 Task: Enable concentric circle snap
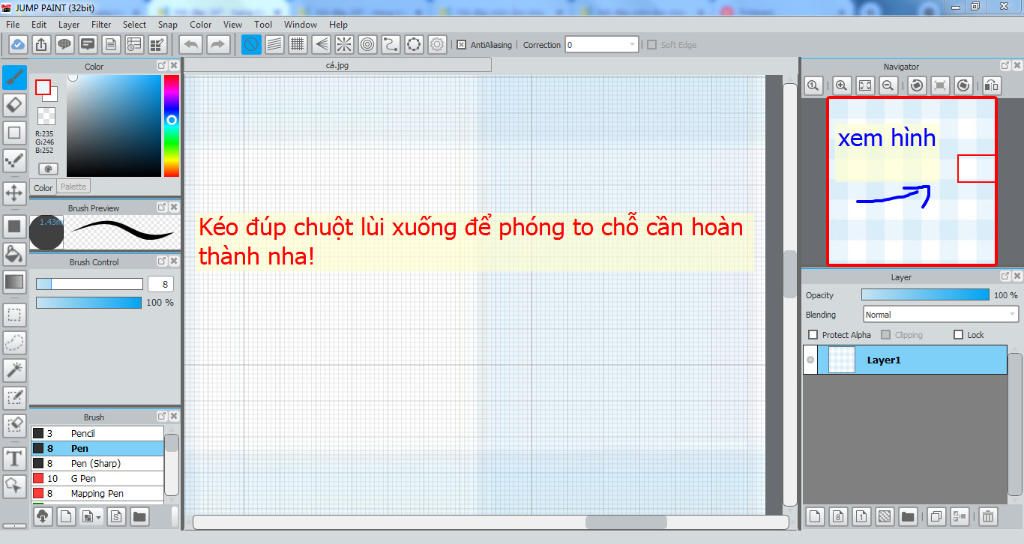click(x=368, y=44)
